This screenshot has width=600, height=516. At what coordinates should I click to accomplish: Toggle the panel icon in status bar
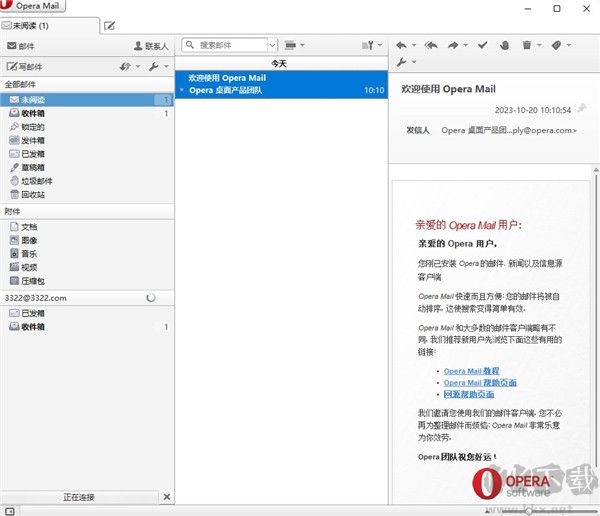[10, 511]
